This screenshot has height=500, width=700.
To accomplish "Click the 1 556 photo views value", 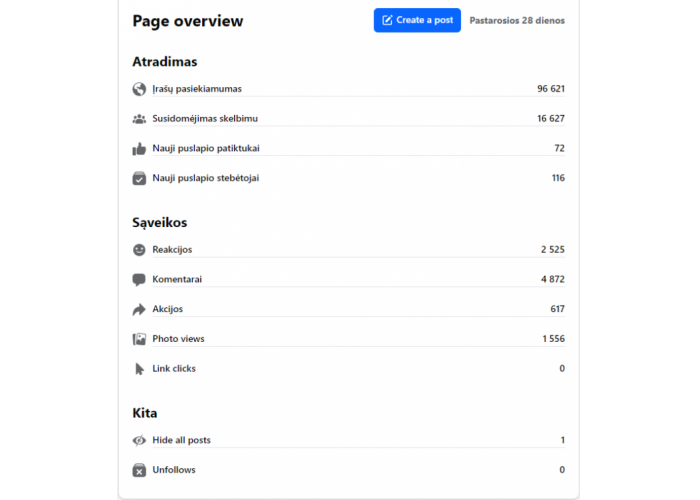I will [x=554, y=339].
